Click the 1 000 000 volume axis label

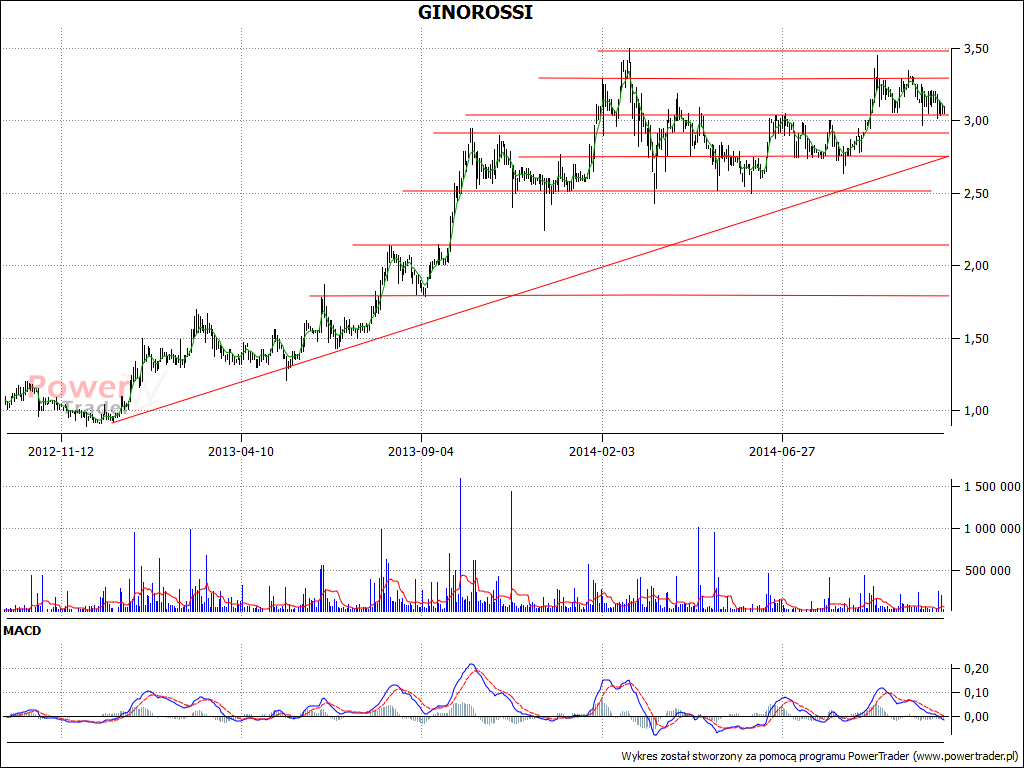click(991, 528)
